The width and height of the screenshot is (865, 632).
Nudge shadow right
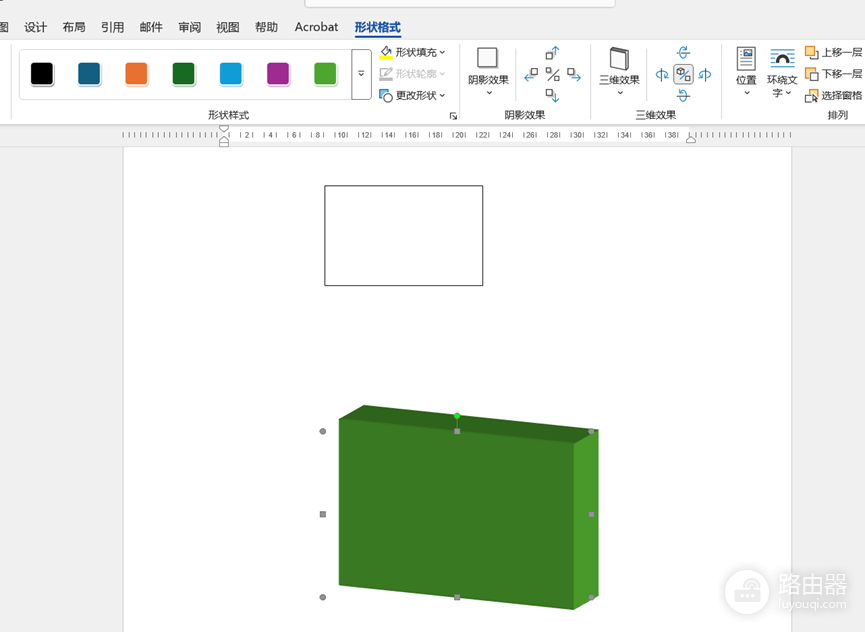[574, 74]
